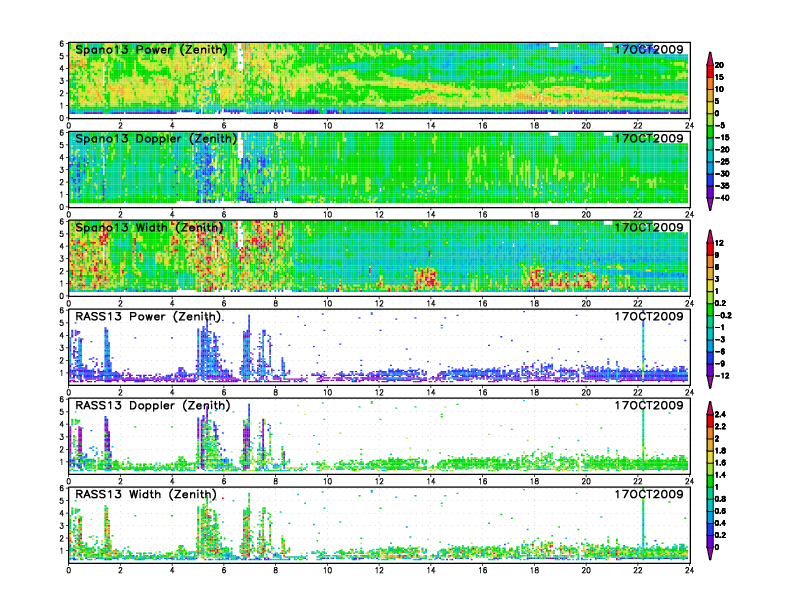This screenshot has height=612, width=792.
Task: Select the 17OCT2009 date in RASS13 Power panel
Action: tap(649, 317)
